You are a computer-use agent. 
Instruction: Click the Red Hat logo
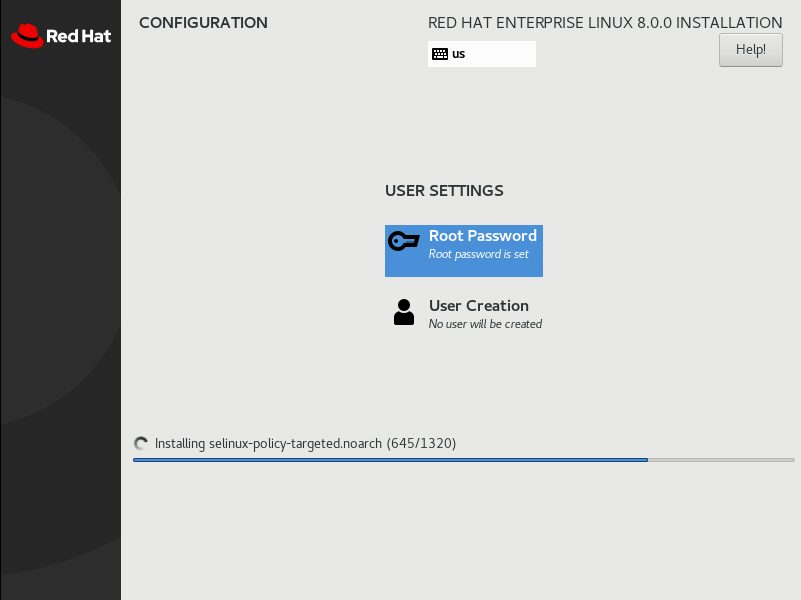61,36
